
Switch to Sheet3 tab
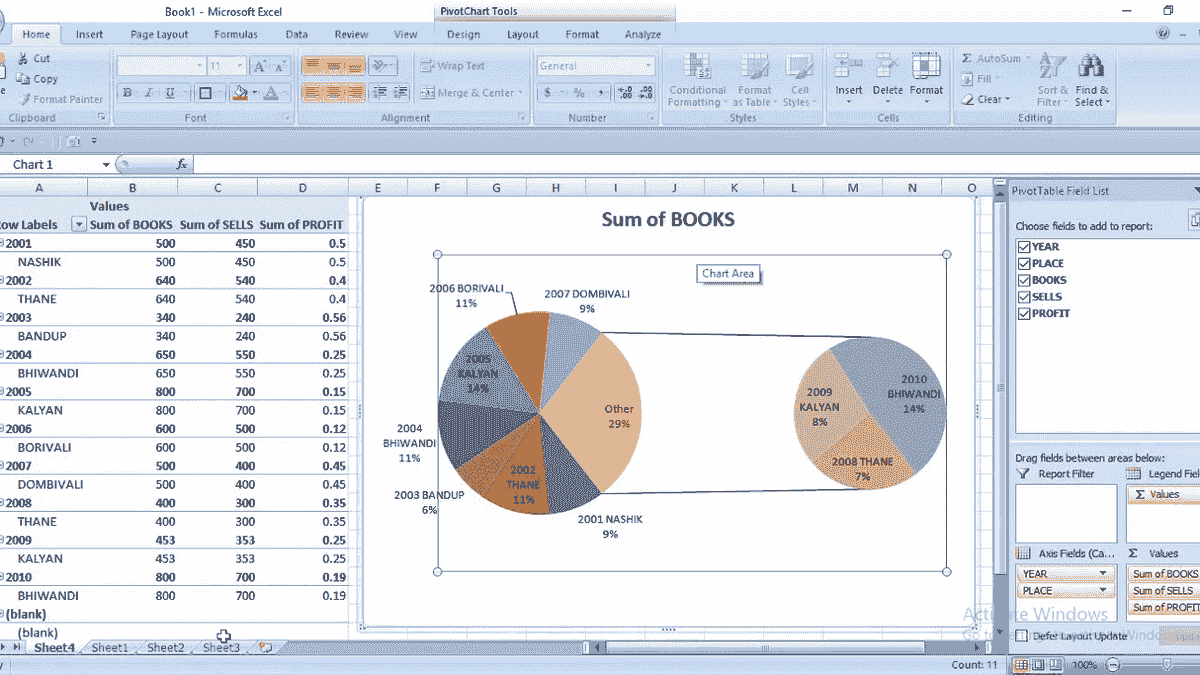[x=221, y=648]
